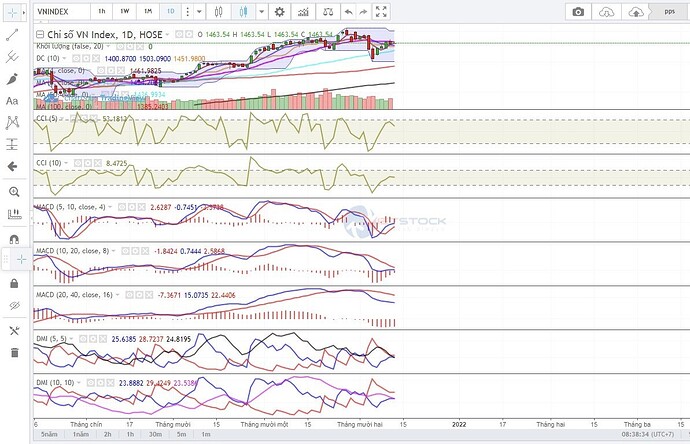Toggle the stay-in-drawing-mode crosshair button

21,259
